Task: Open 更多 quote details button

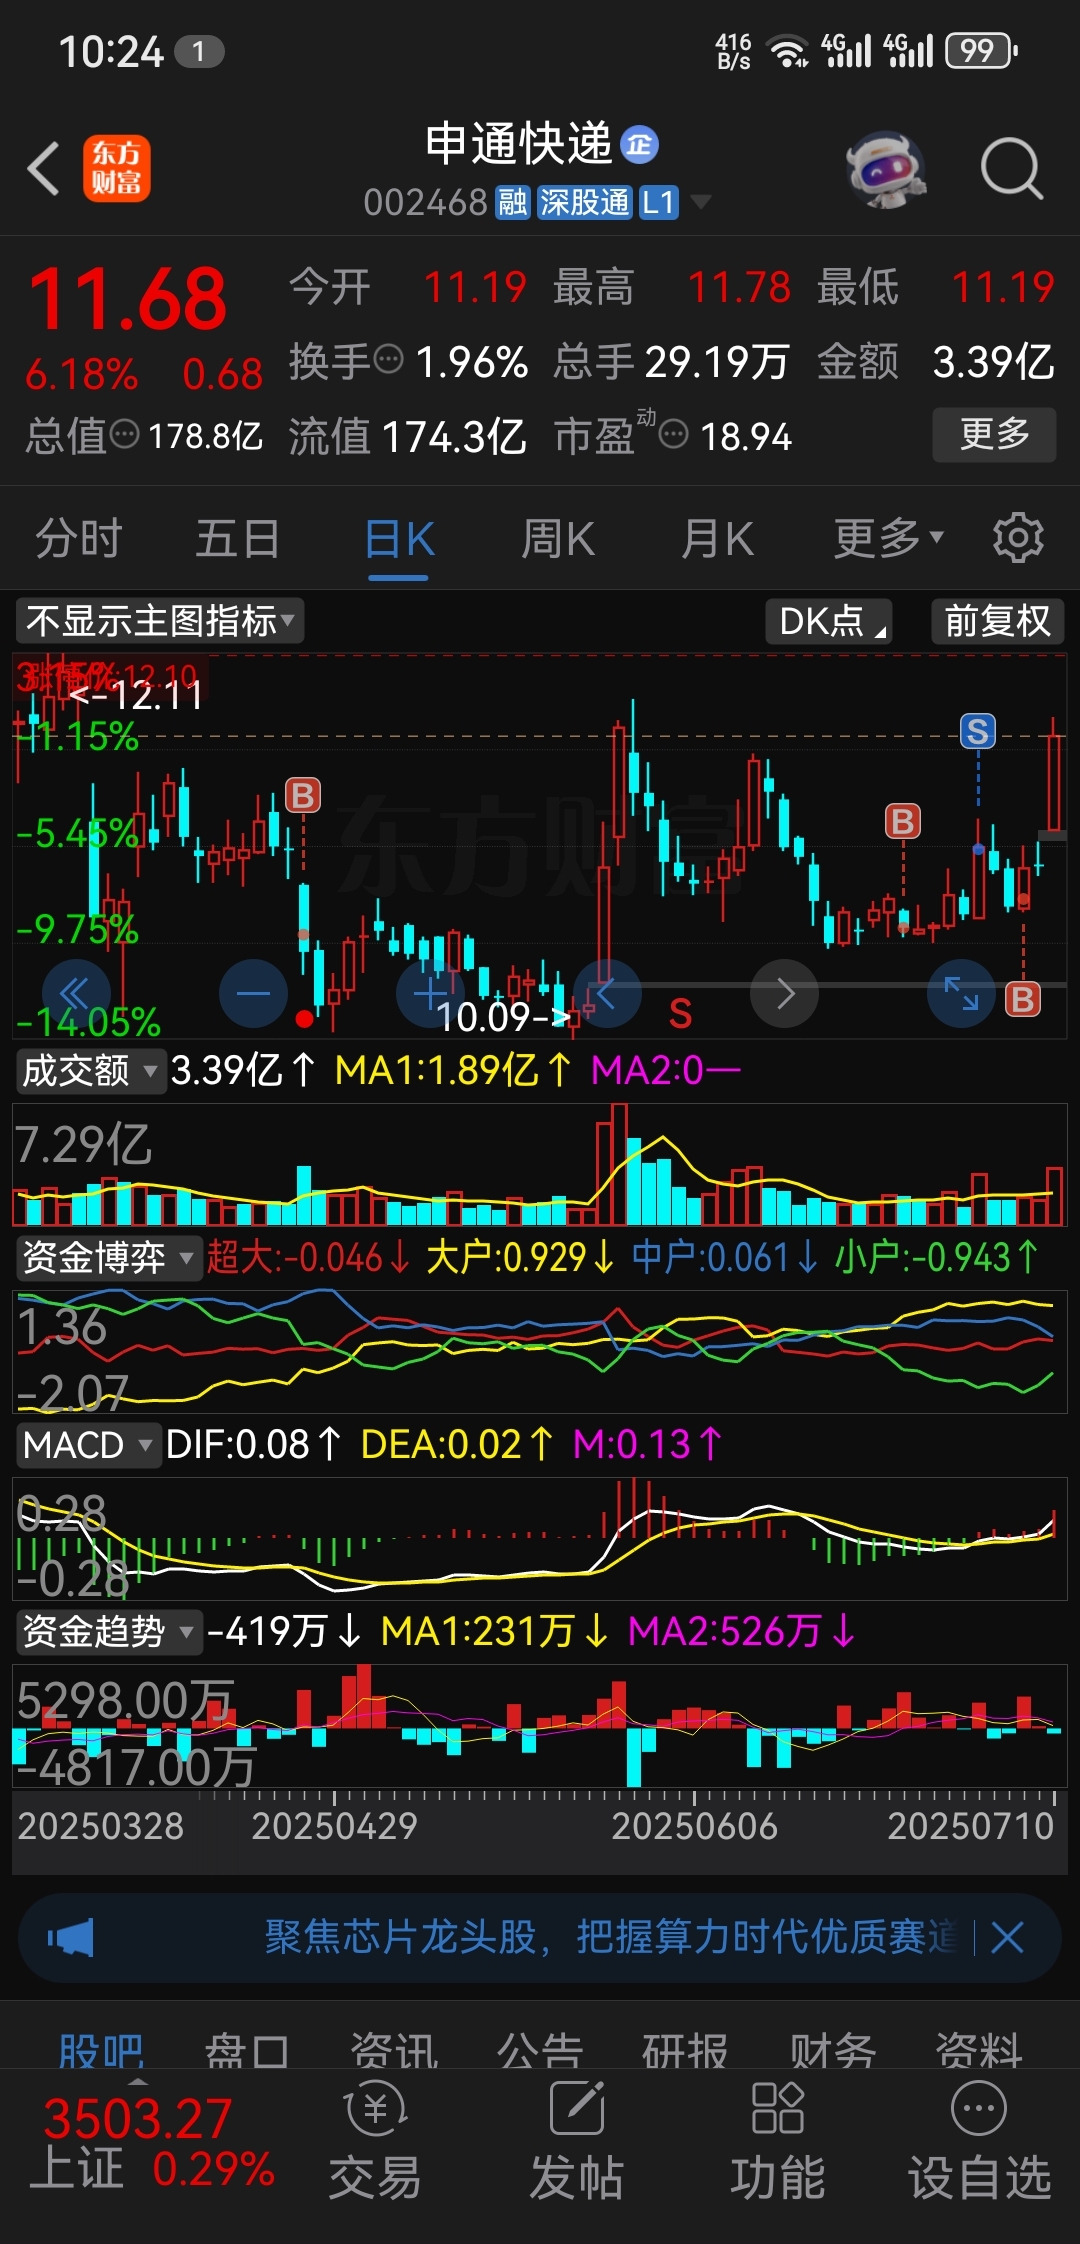Action: click(x=994, y=434)
